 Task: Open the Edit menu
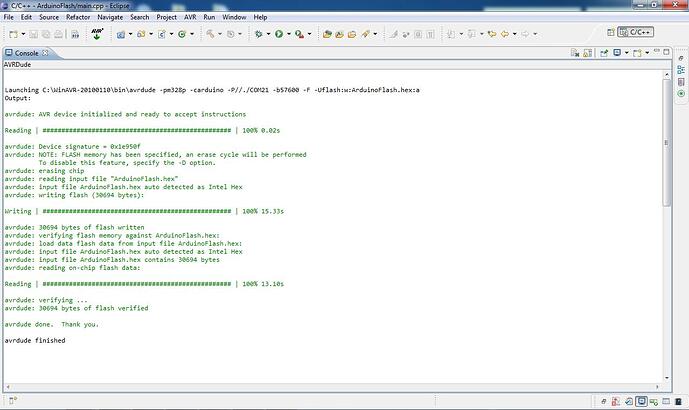point(26,17)
